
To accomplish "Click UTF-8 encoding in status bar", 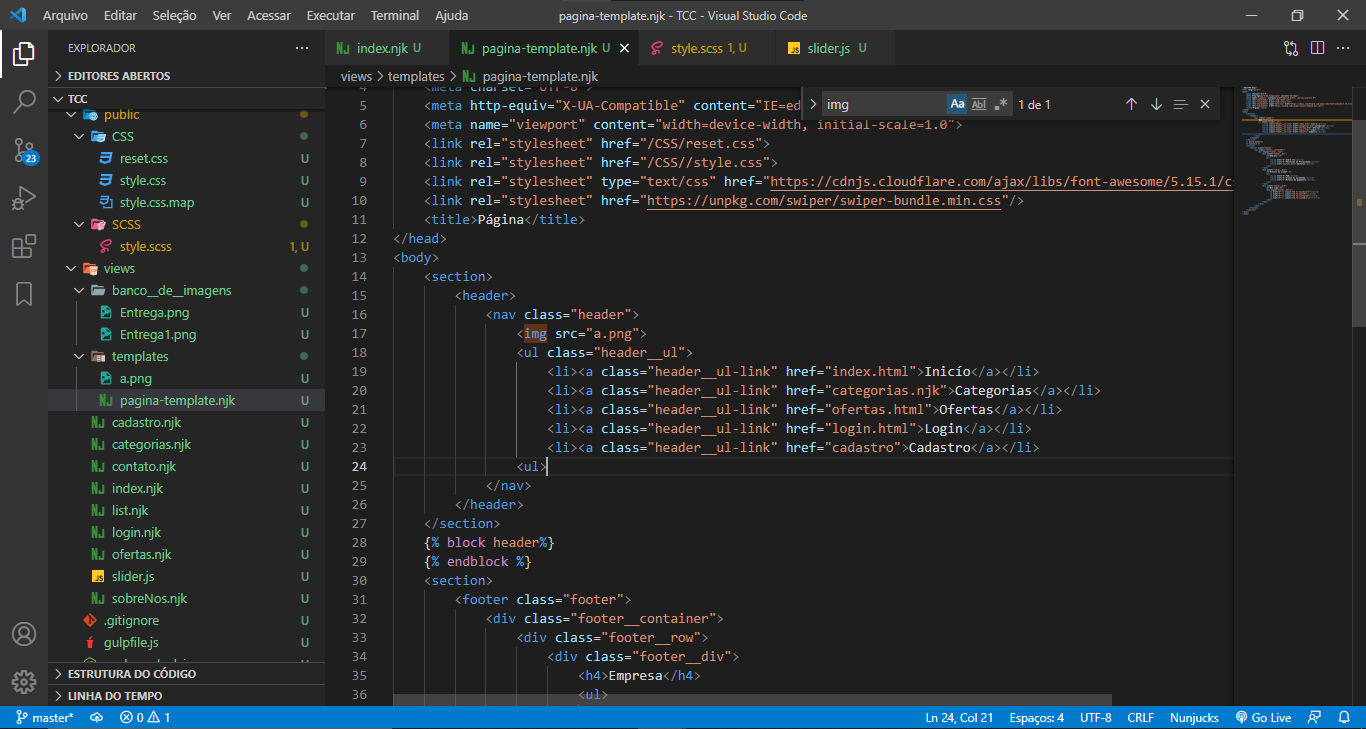I will pos(1095,717).
